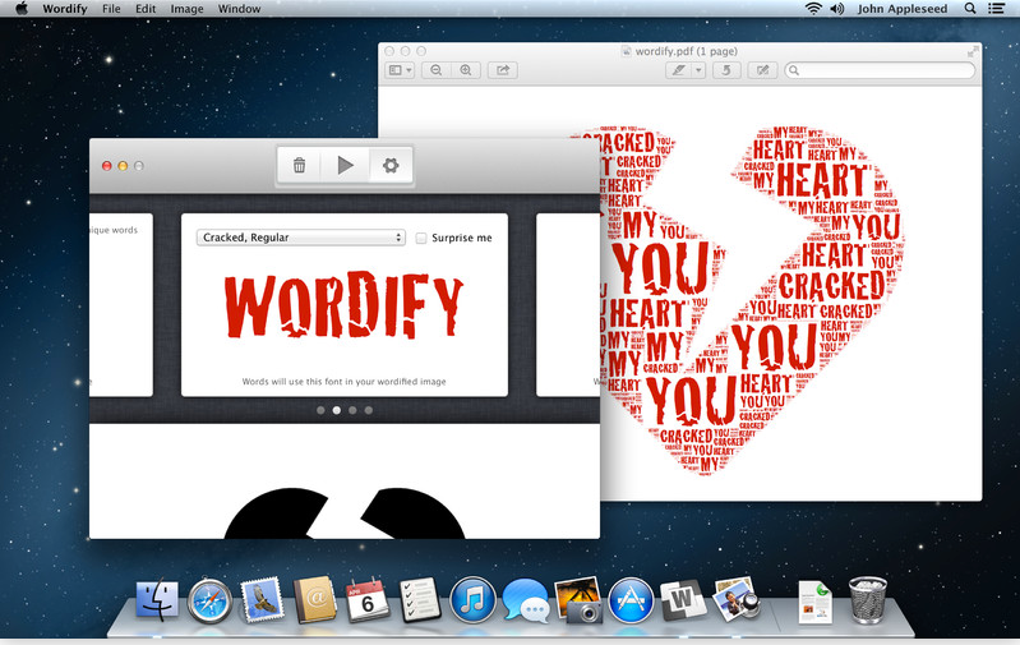Screen dimensions: 1020x645
Task: Open the File menu
Action: (111, 8)
